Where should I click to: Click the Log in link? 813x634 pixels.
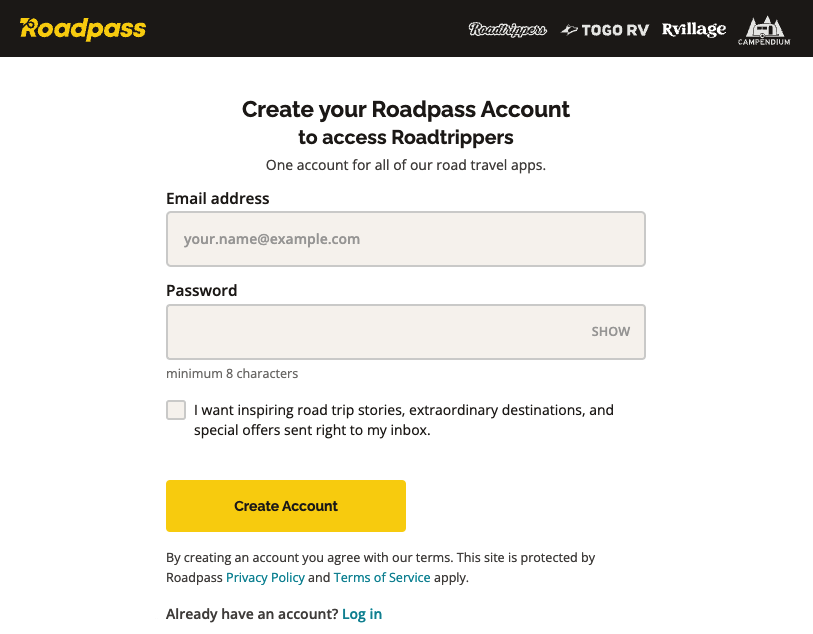click(x=362, y=613)
